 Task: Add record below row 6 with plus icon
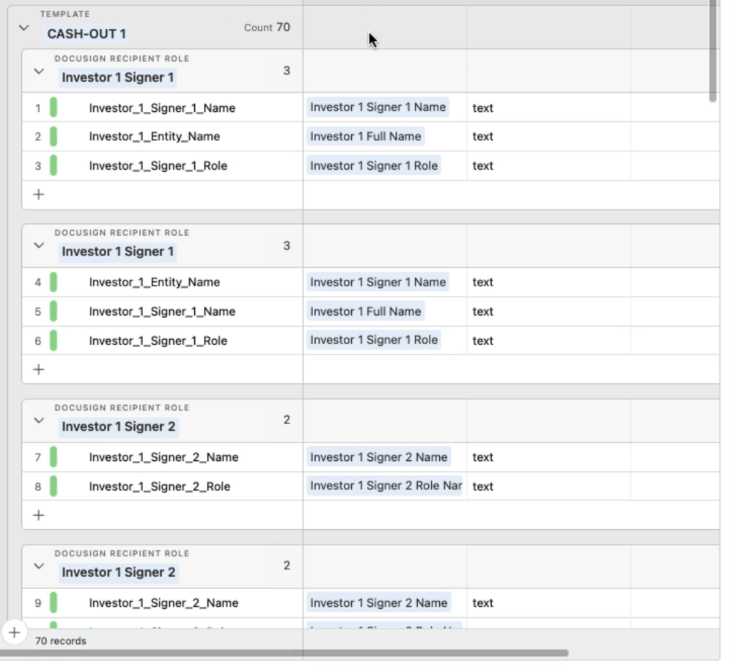coord(39,370)
